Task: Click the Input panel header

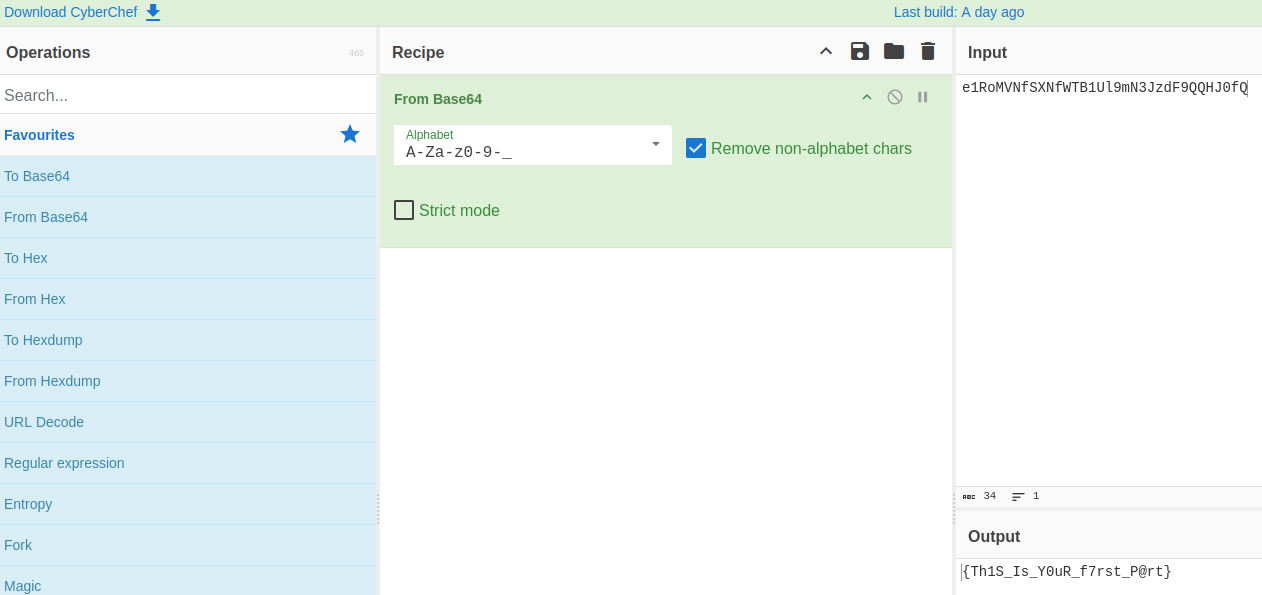Action: coord(1109,52)
